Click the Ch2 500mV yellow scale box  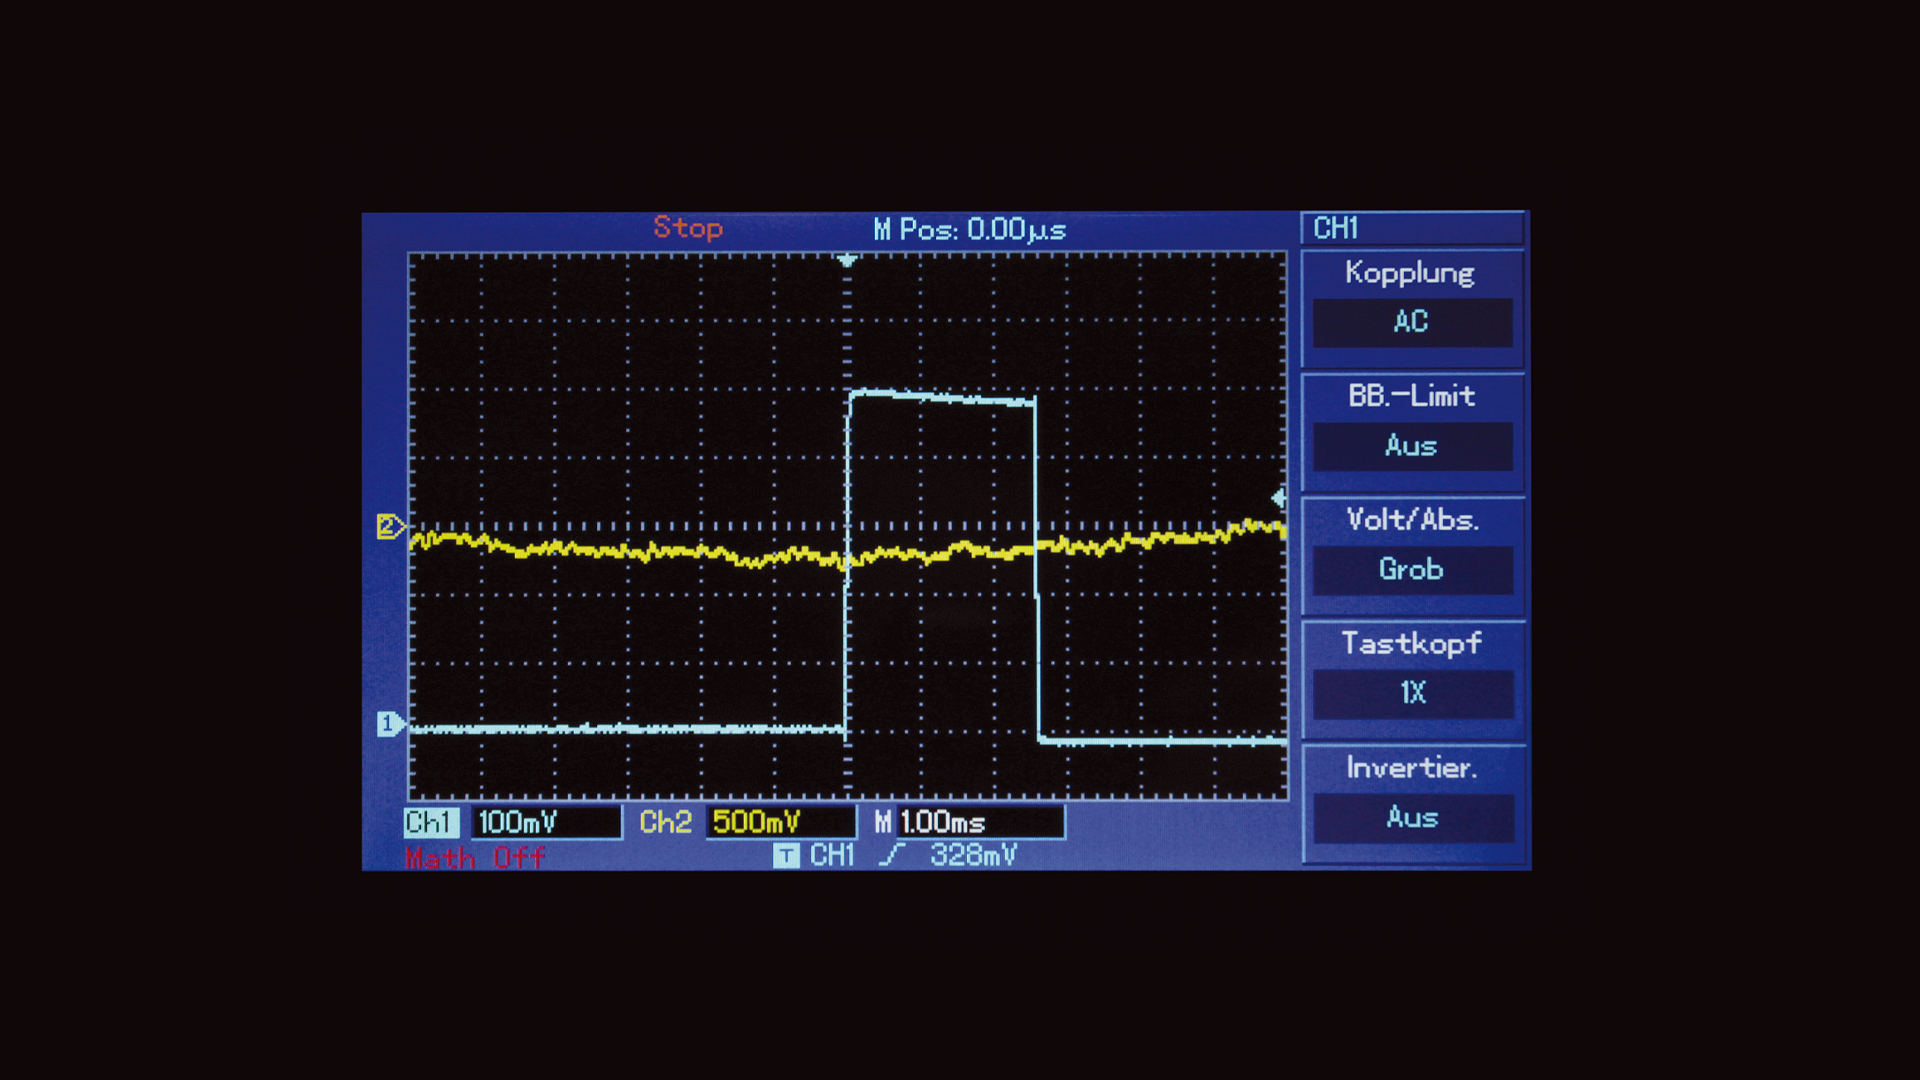pyautogui.click(x=780, y=822)
